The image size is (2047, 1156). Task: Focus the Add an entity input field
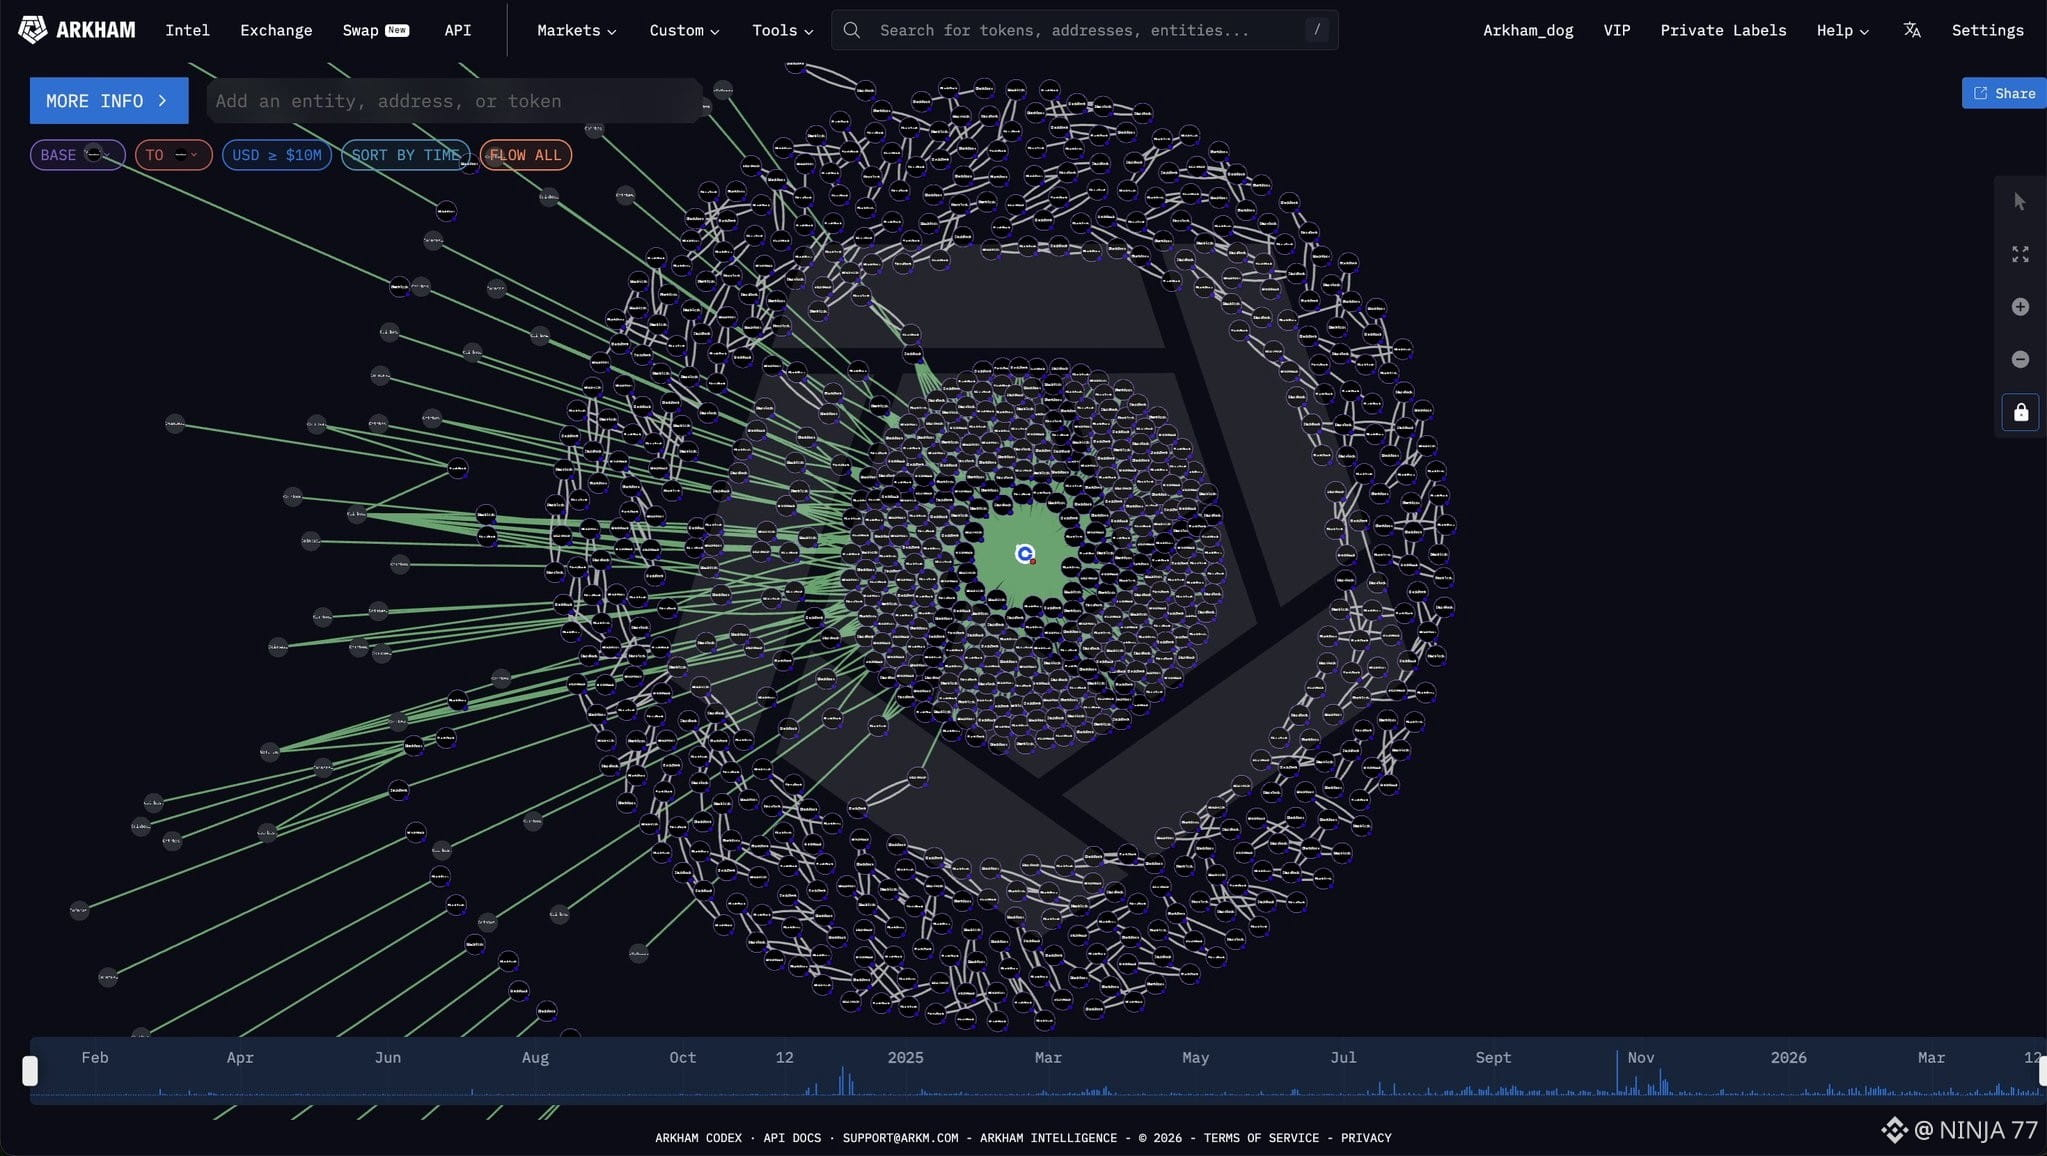[x=455, y=101]
